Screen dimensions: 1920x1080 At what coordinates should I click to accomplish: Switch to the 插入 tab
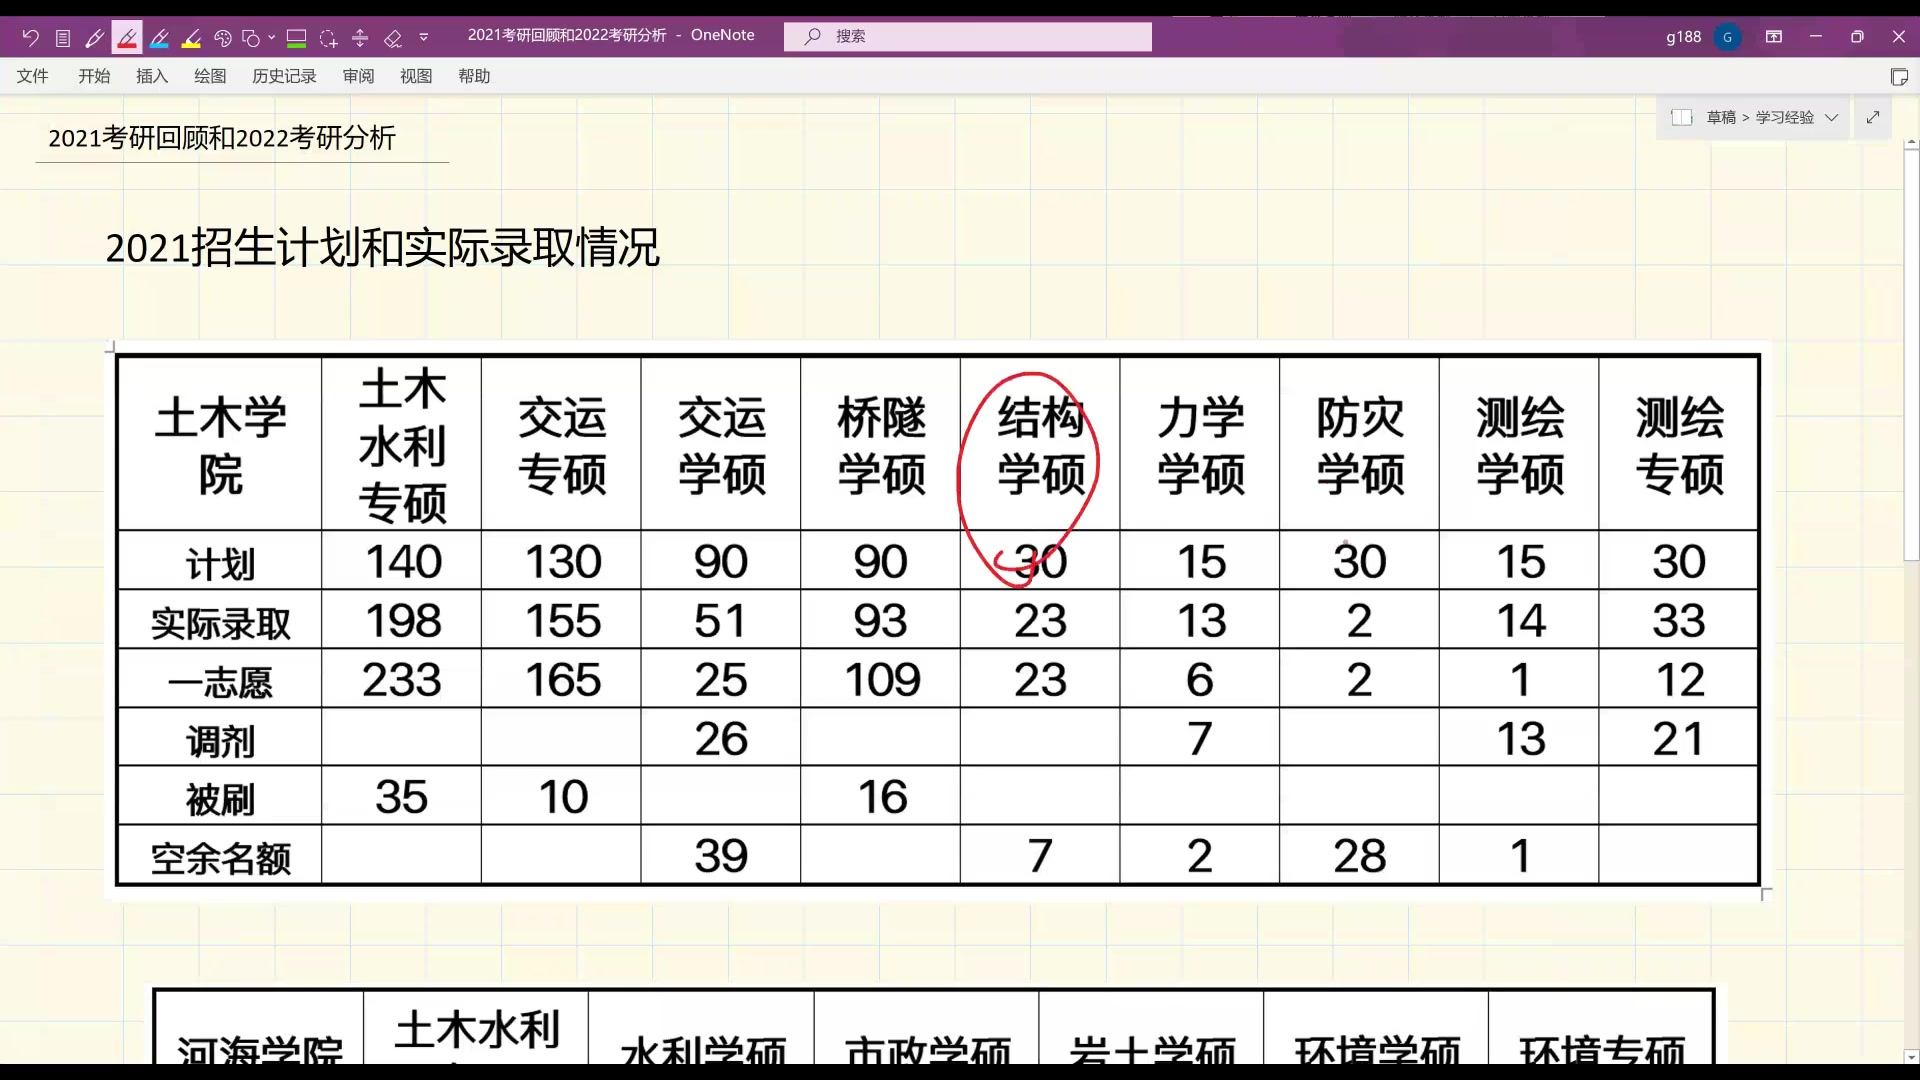pos(152,76)
